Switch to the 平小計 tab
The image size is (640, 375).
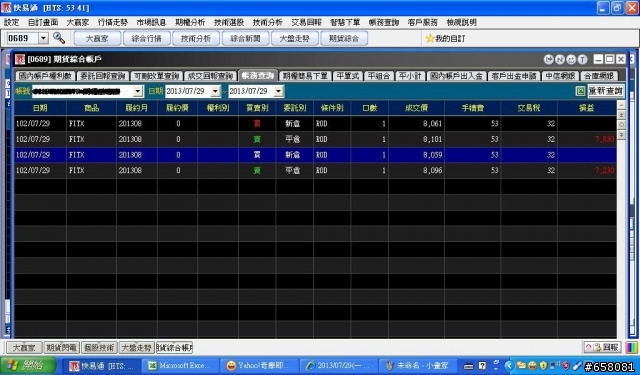[411, 76]
